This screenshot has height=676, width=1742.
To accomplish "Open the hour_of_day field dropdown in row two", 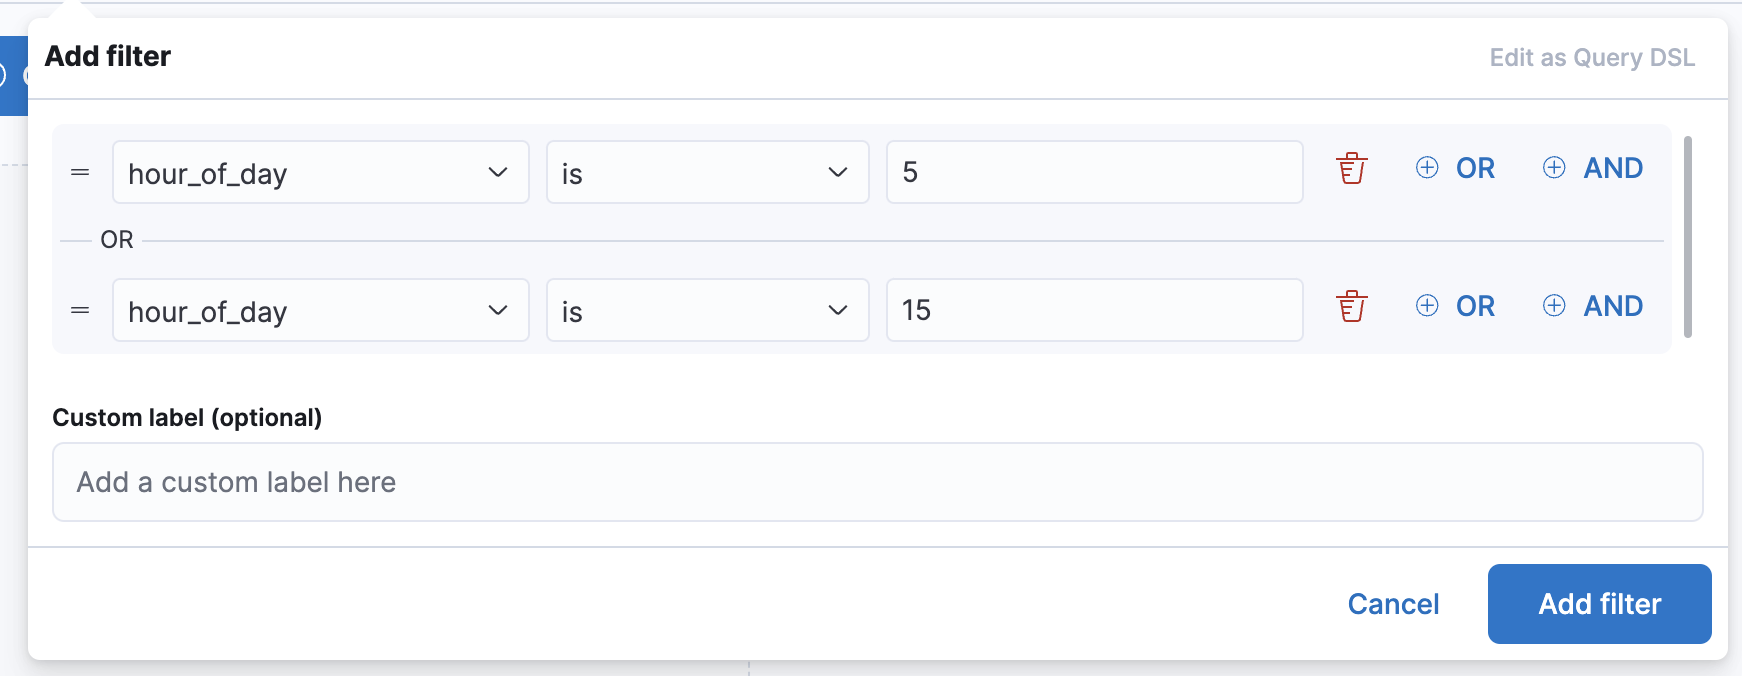I will click(x=320, y=310).
